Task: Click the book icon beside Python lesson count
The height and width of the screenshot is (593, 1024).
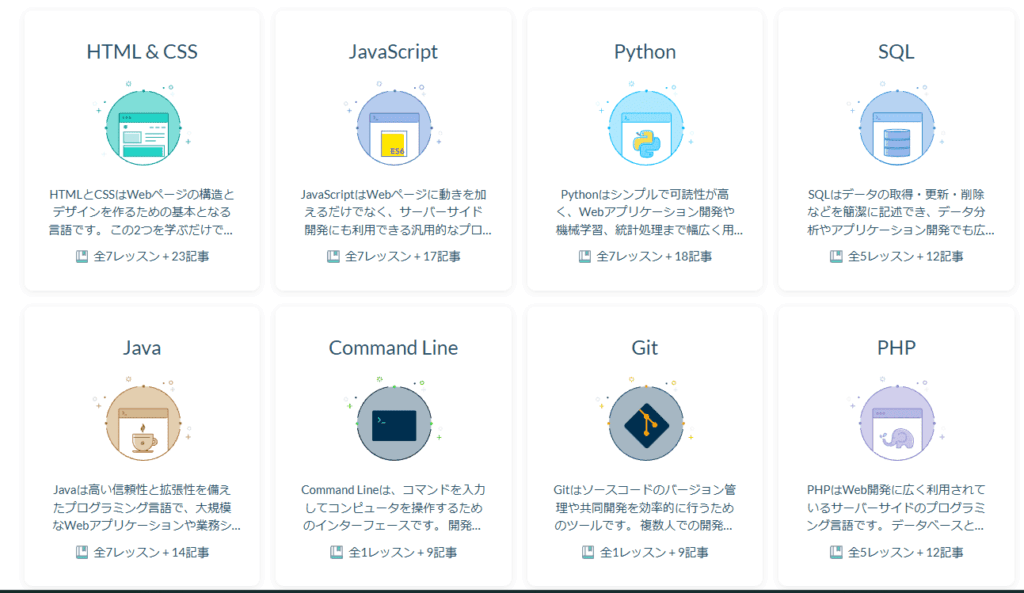Action: click(x=584, y=258)
